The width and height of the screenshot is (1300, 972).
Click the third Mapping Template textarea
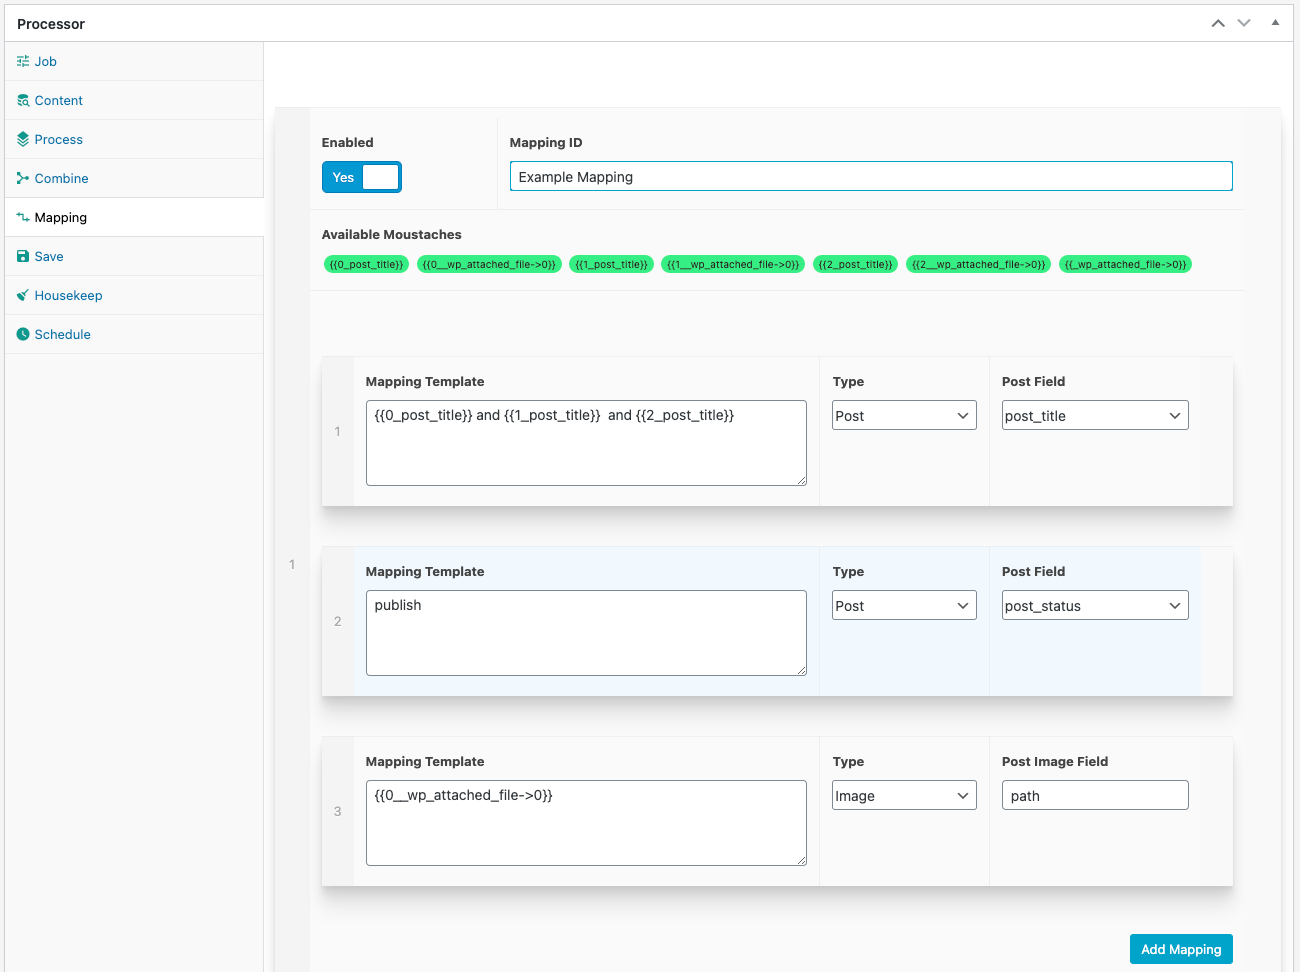pyautogui.click(x=586, y=823)
